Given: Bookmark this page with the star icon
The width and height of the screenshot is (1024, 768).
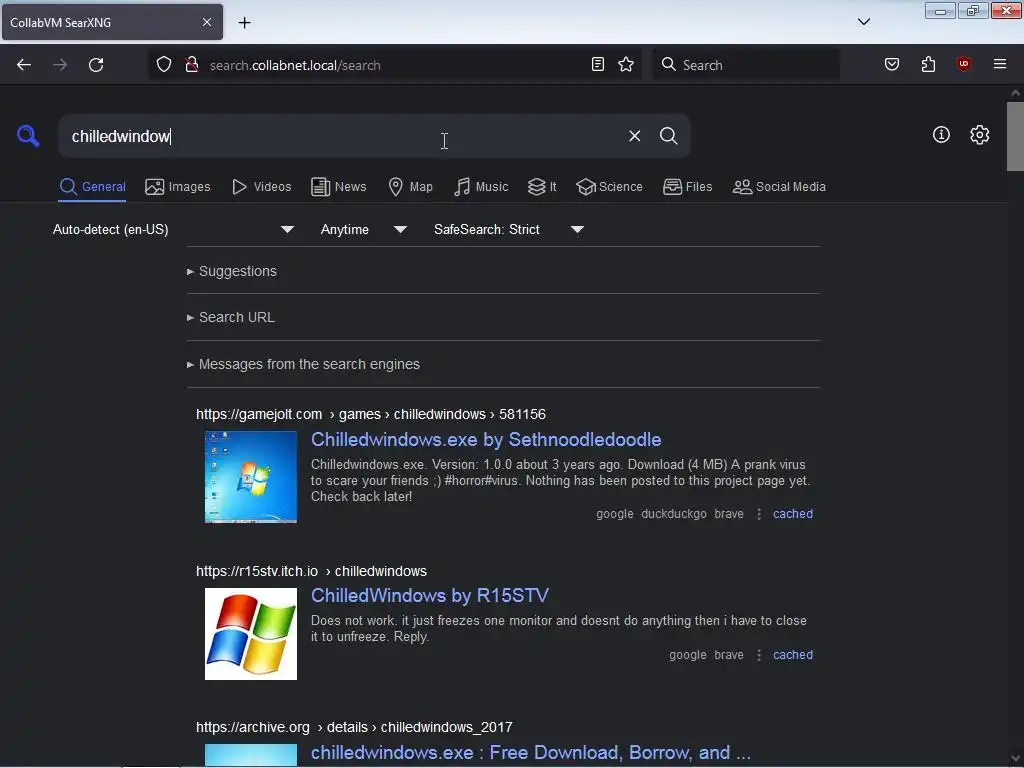Looking at the screenshot, I should click(626, 65).
